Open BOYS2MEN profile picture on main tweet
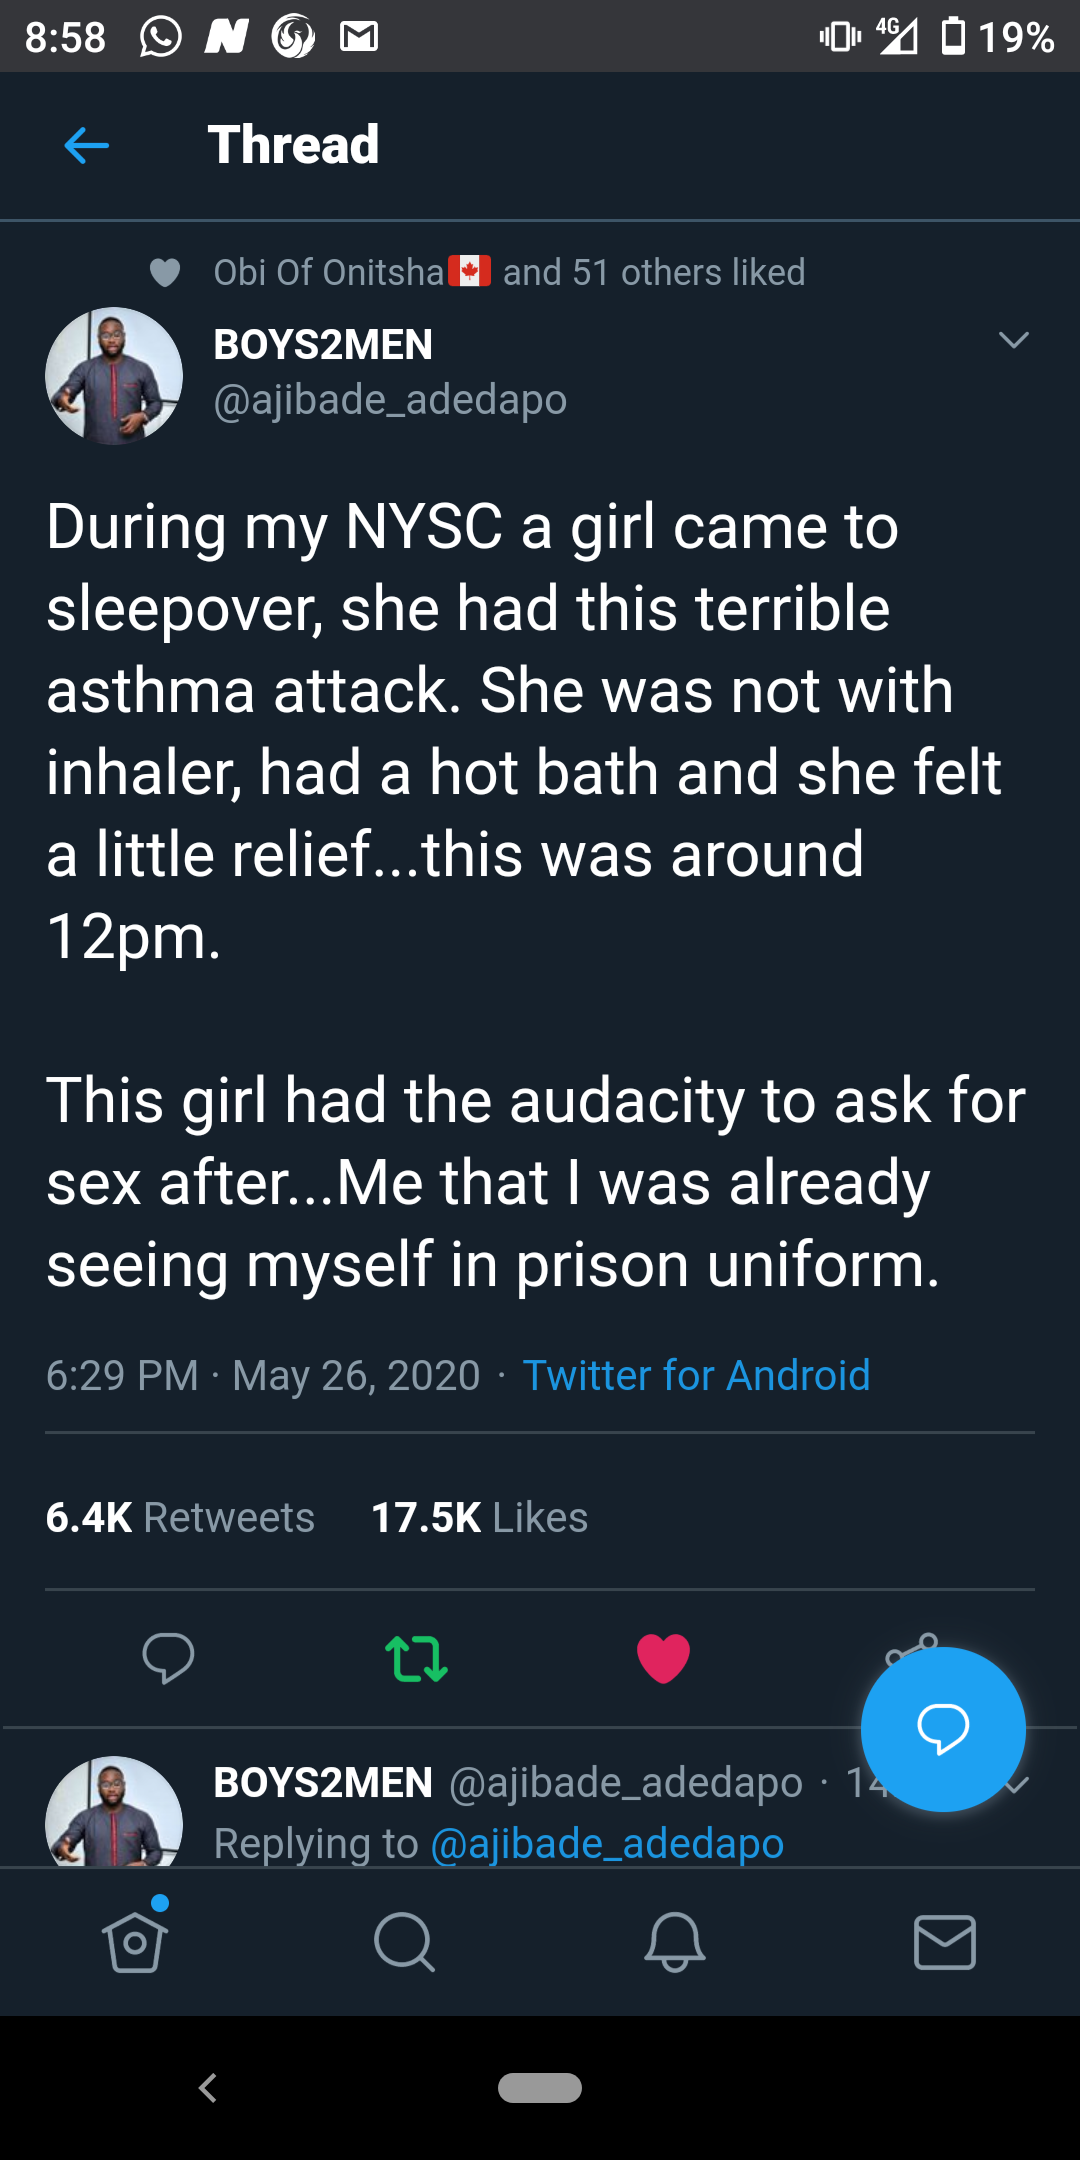 pos(114,376)
